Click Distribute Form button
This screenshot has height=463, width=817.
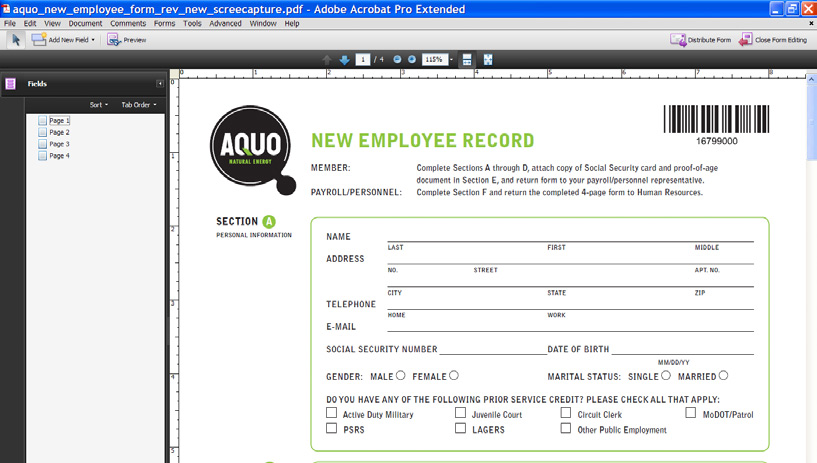(701, 40)
